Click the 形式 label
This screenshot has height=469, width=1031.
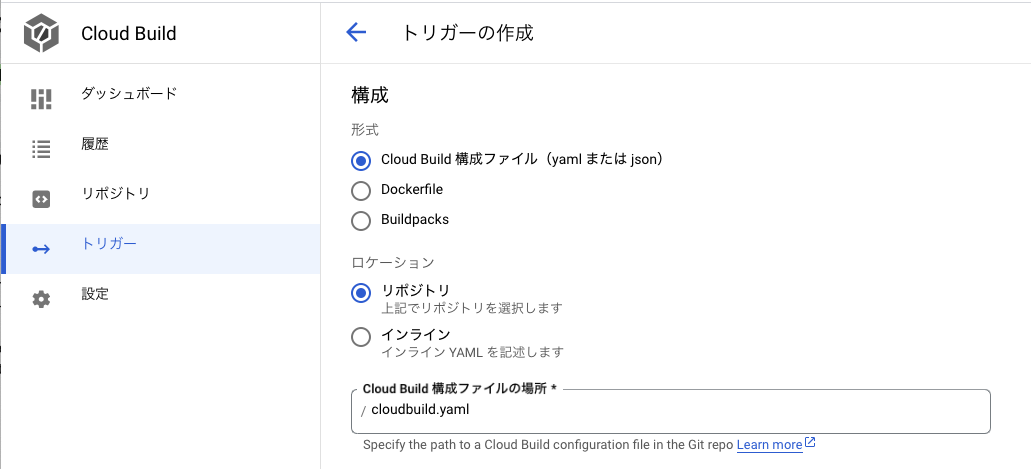click(365, 130)
